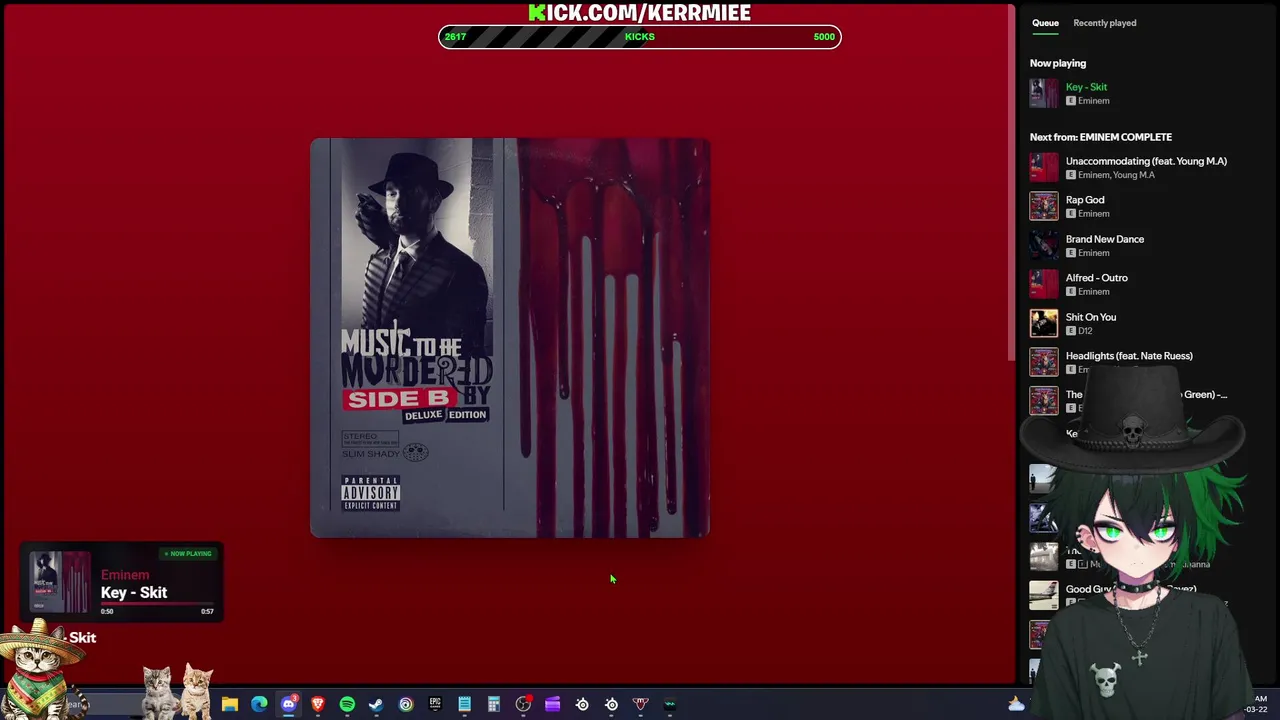The width and height of the screenshot is (1280, 720).
Task: Click the weather icon in system tray
Action: pos(1016,704)
